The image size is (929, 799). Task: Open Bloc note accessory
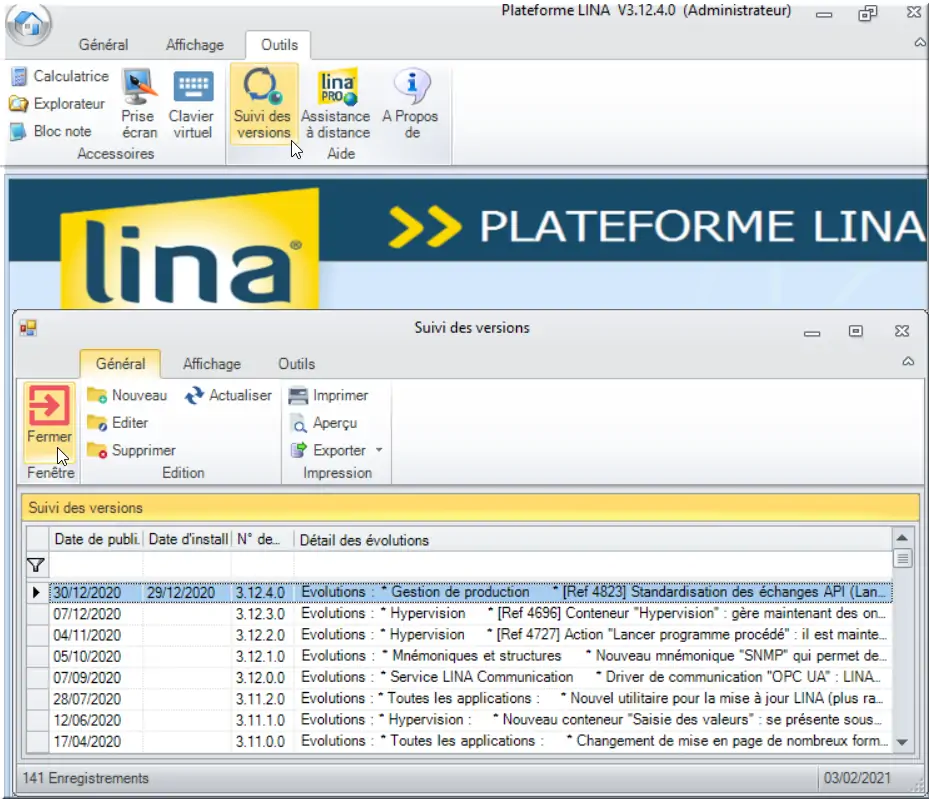[52, 131]
